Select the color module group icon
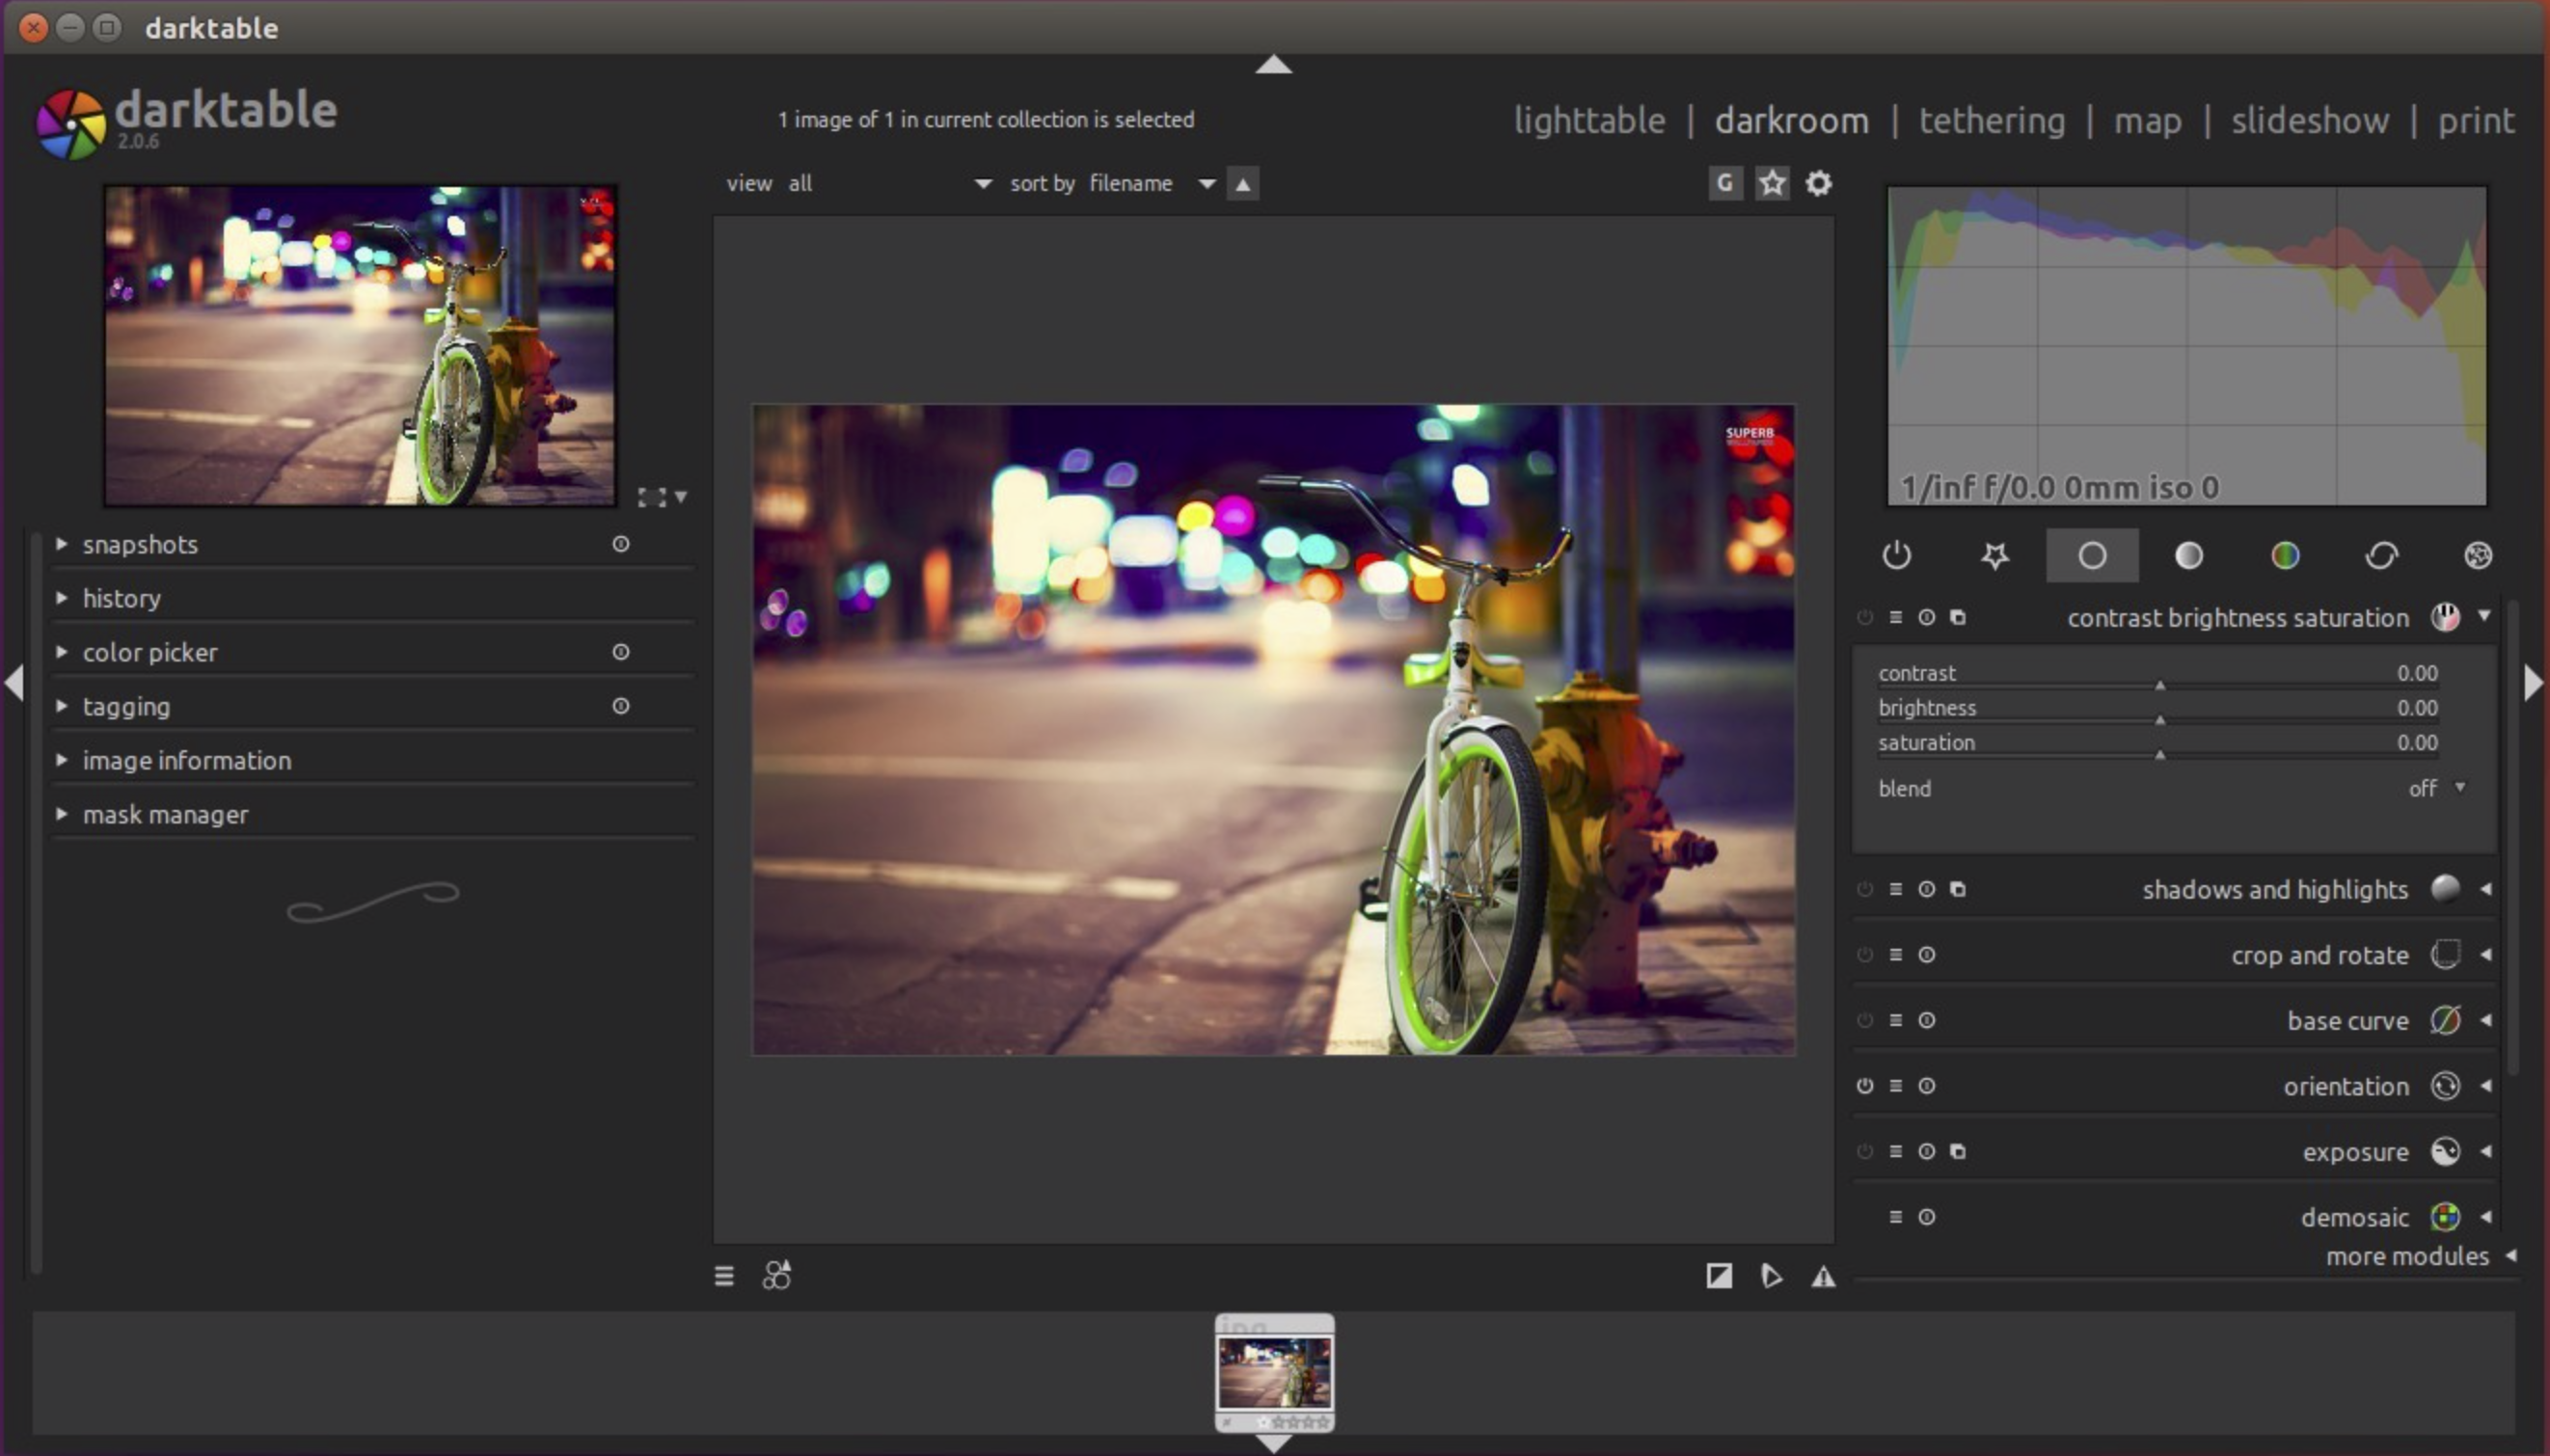 tap(2285, 555)
